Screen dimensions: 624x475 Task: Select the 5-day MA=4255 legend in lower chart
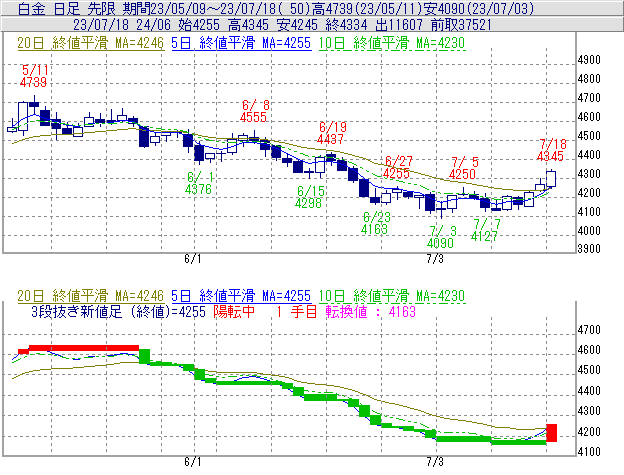241,296
